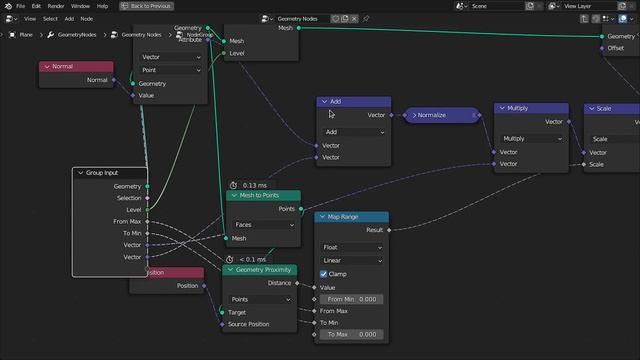
Task: Open the View menu in node editor
Action: (30, 19)
